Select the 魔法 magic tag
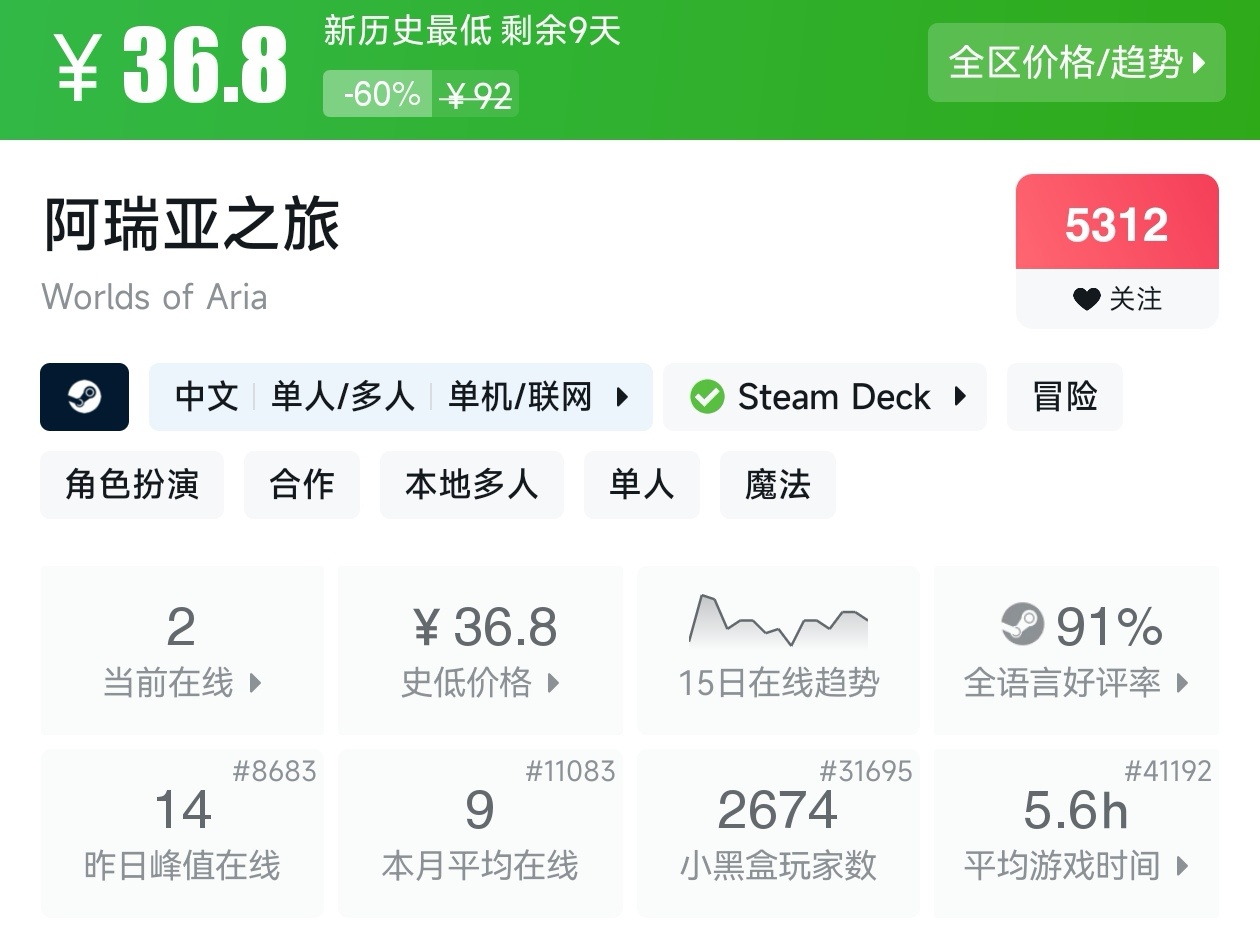 tap(777, 485)
